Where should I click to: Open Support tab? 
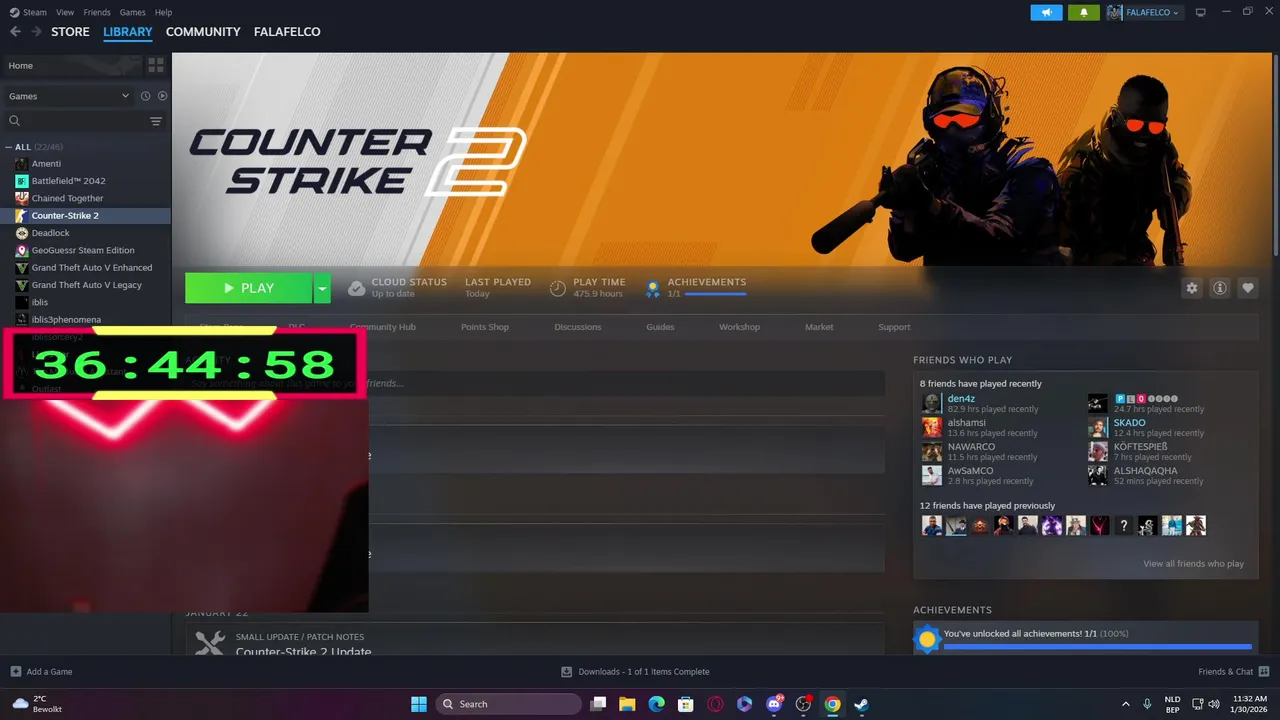(894, 327)
